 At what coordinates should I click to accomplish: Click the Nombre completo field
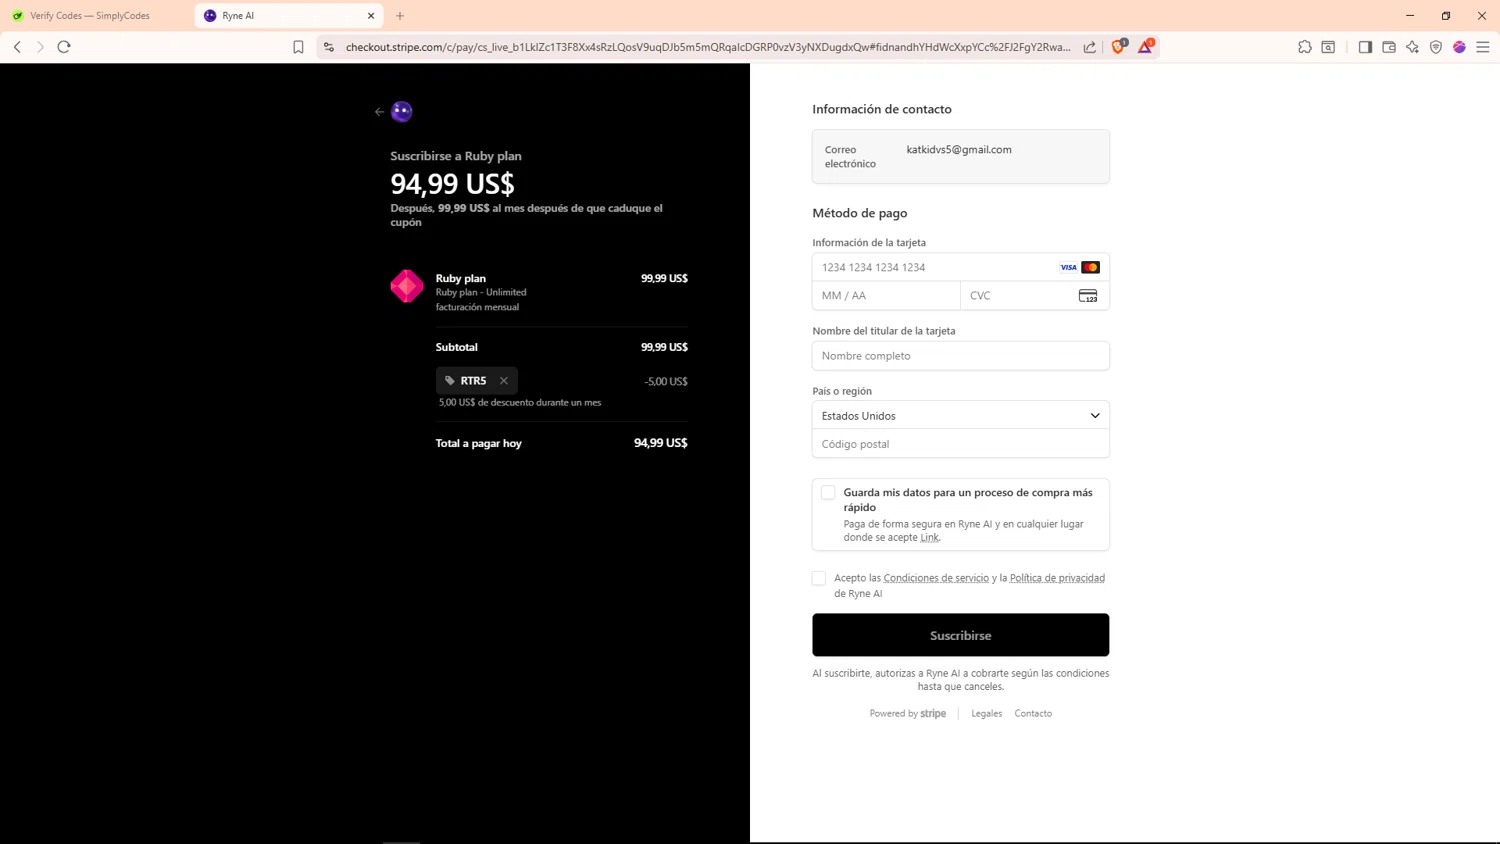961,356
